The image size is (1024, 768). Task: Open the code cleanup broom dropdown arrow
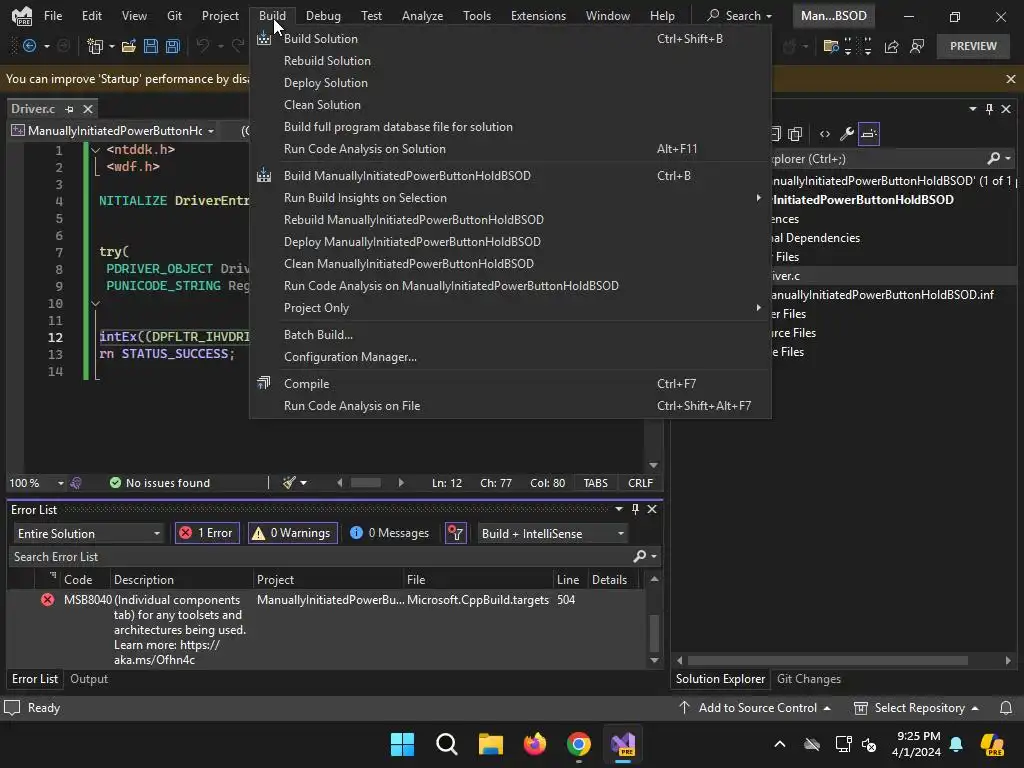[303, 483]
